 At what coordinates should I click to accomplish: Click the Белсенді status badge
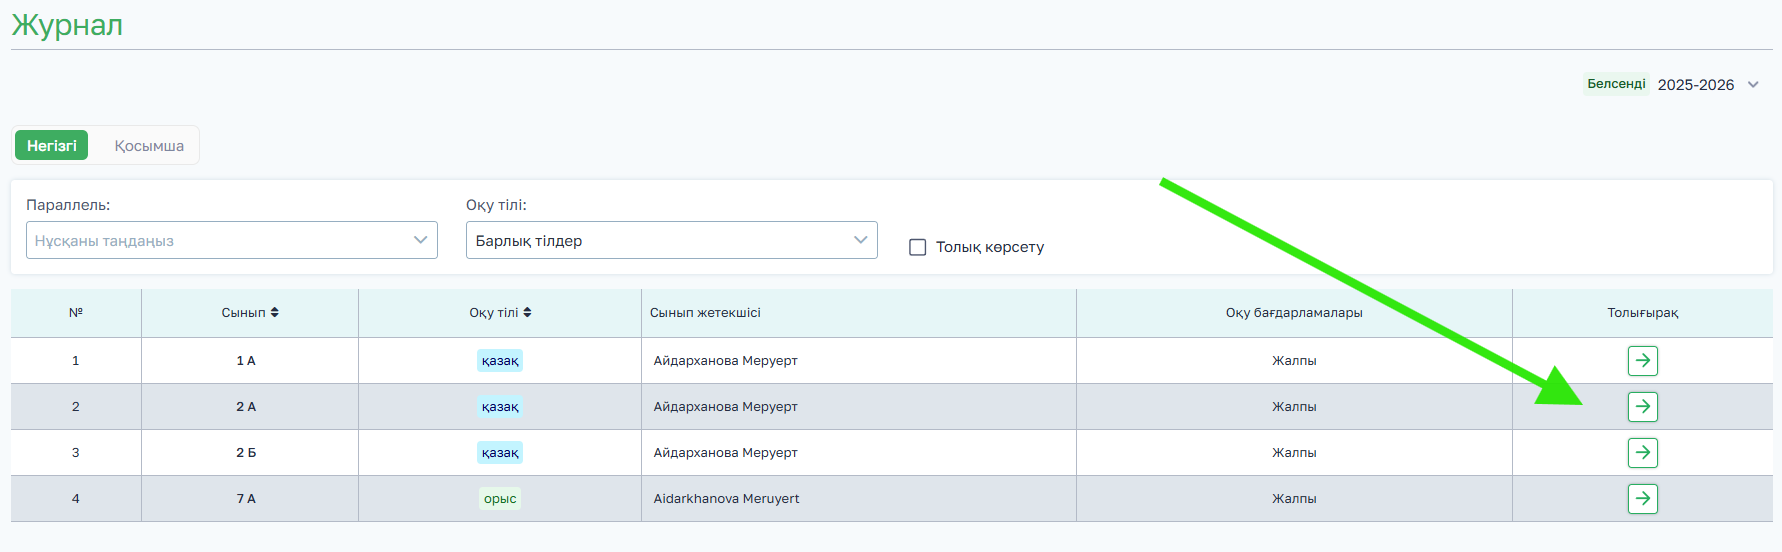click(x=1616, y=84)
